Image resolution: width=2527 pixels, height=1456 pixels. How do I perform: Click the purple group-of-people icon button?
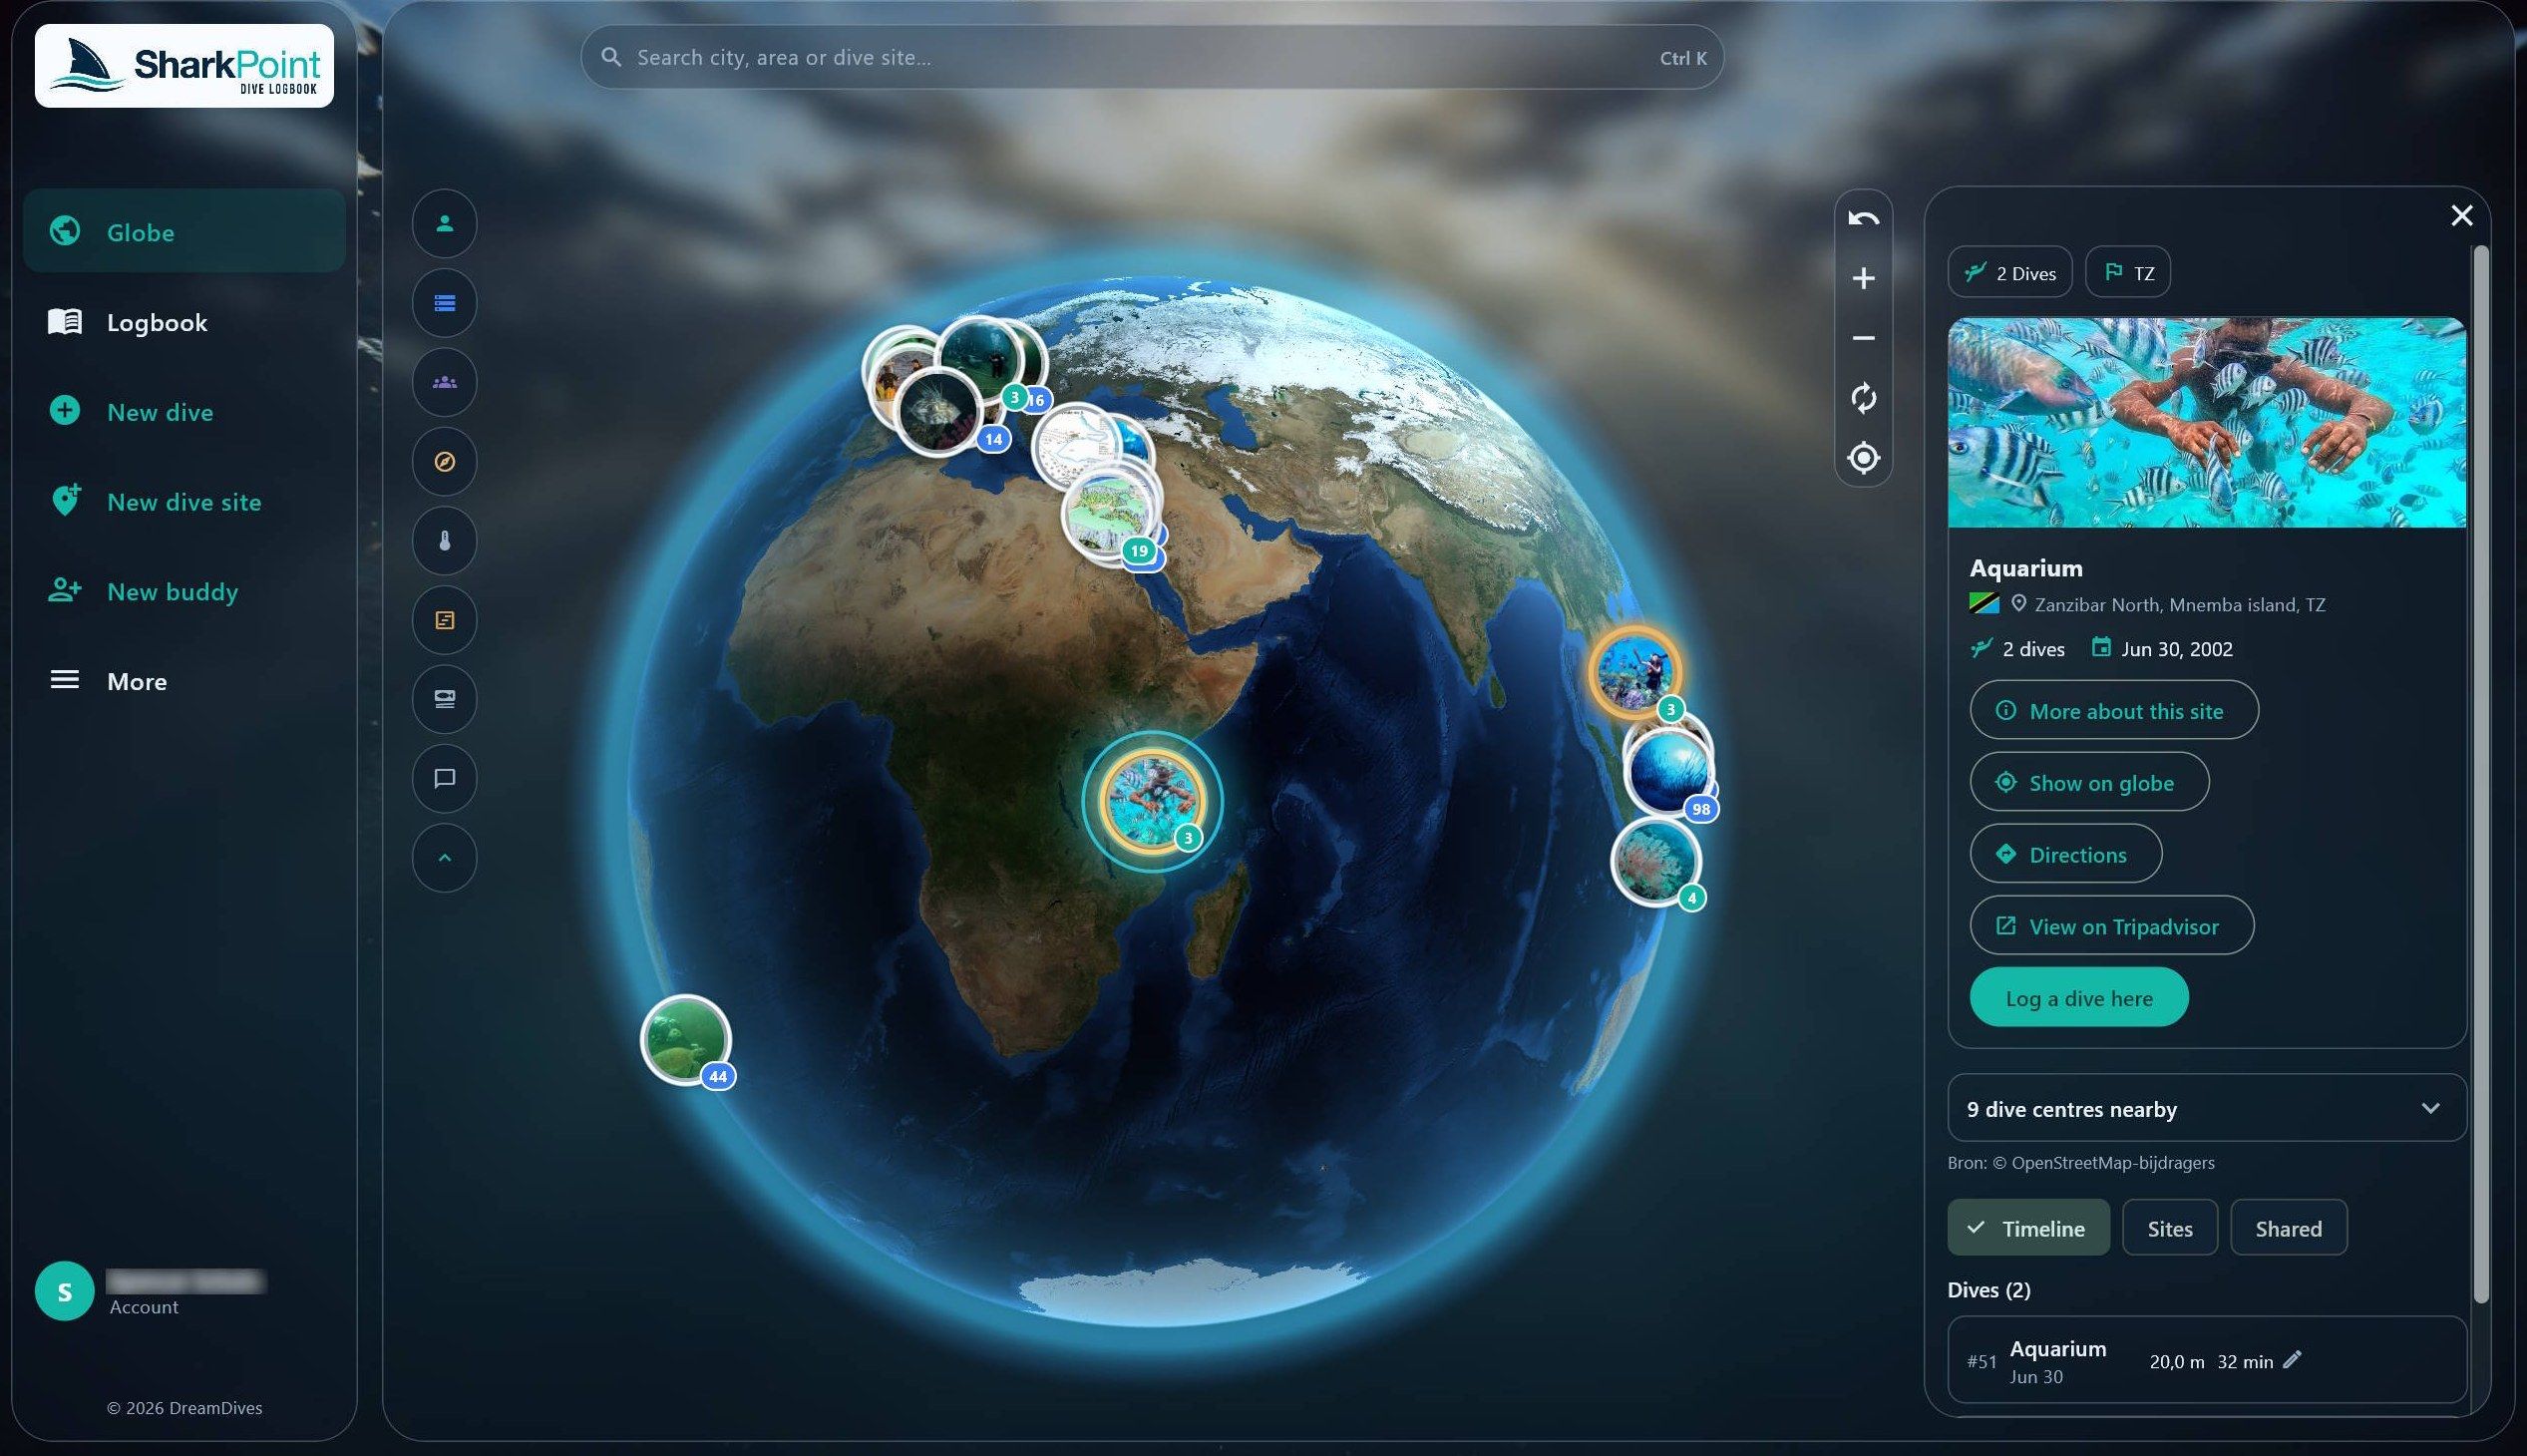(444, 382)
